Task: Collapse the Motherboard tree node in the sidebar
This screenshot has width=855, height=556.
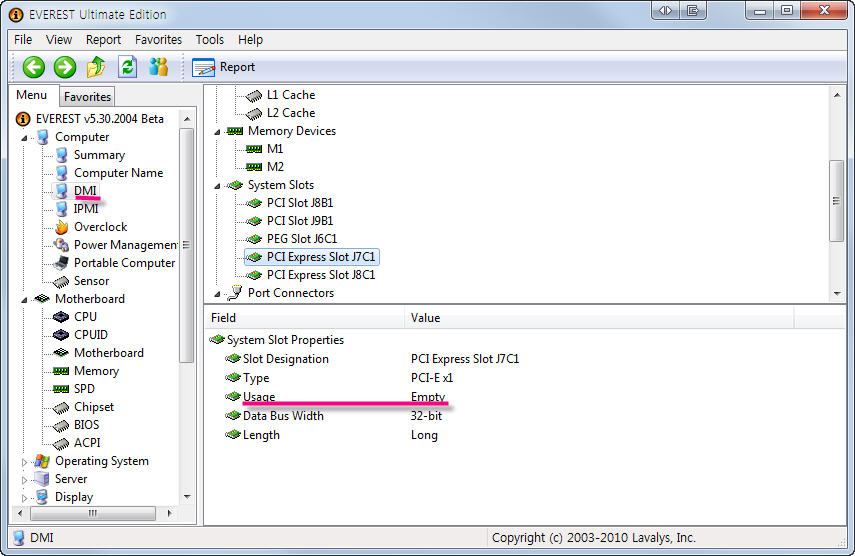Action: [24, 300]
